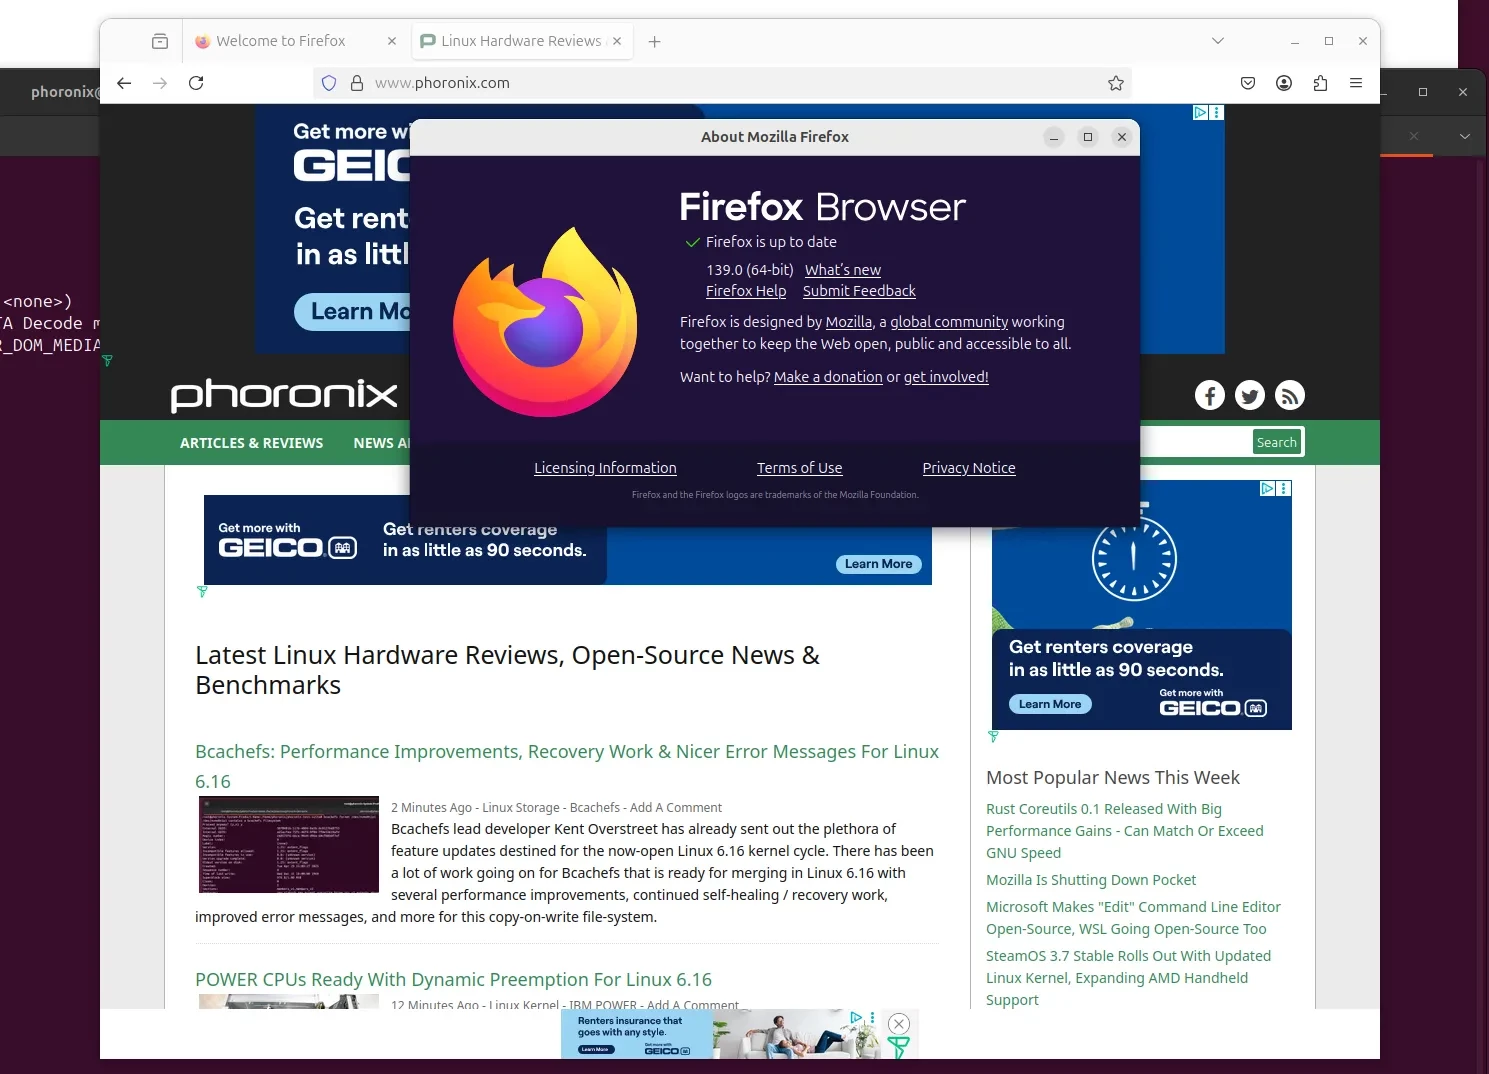Open the hamburger application menu
The image size is (1489, 1074).
(x=1356, y=83)
